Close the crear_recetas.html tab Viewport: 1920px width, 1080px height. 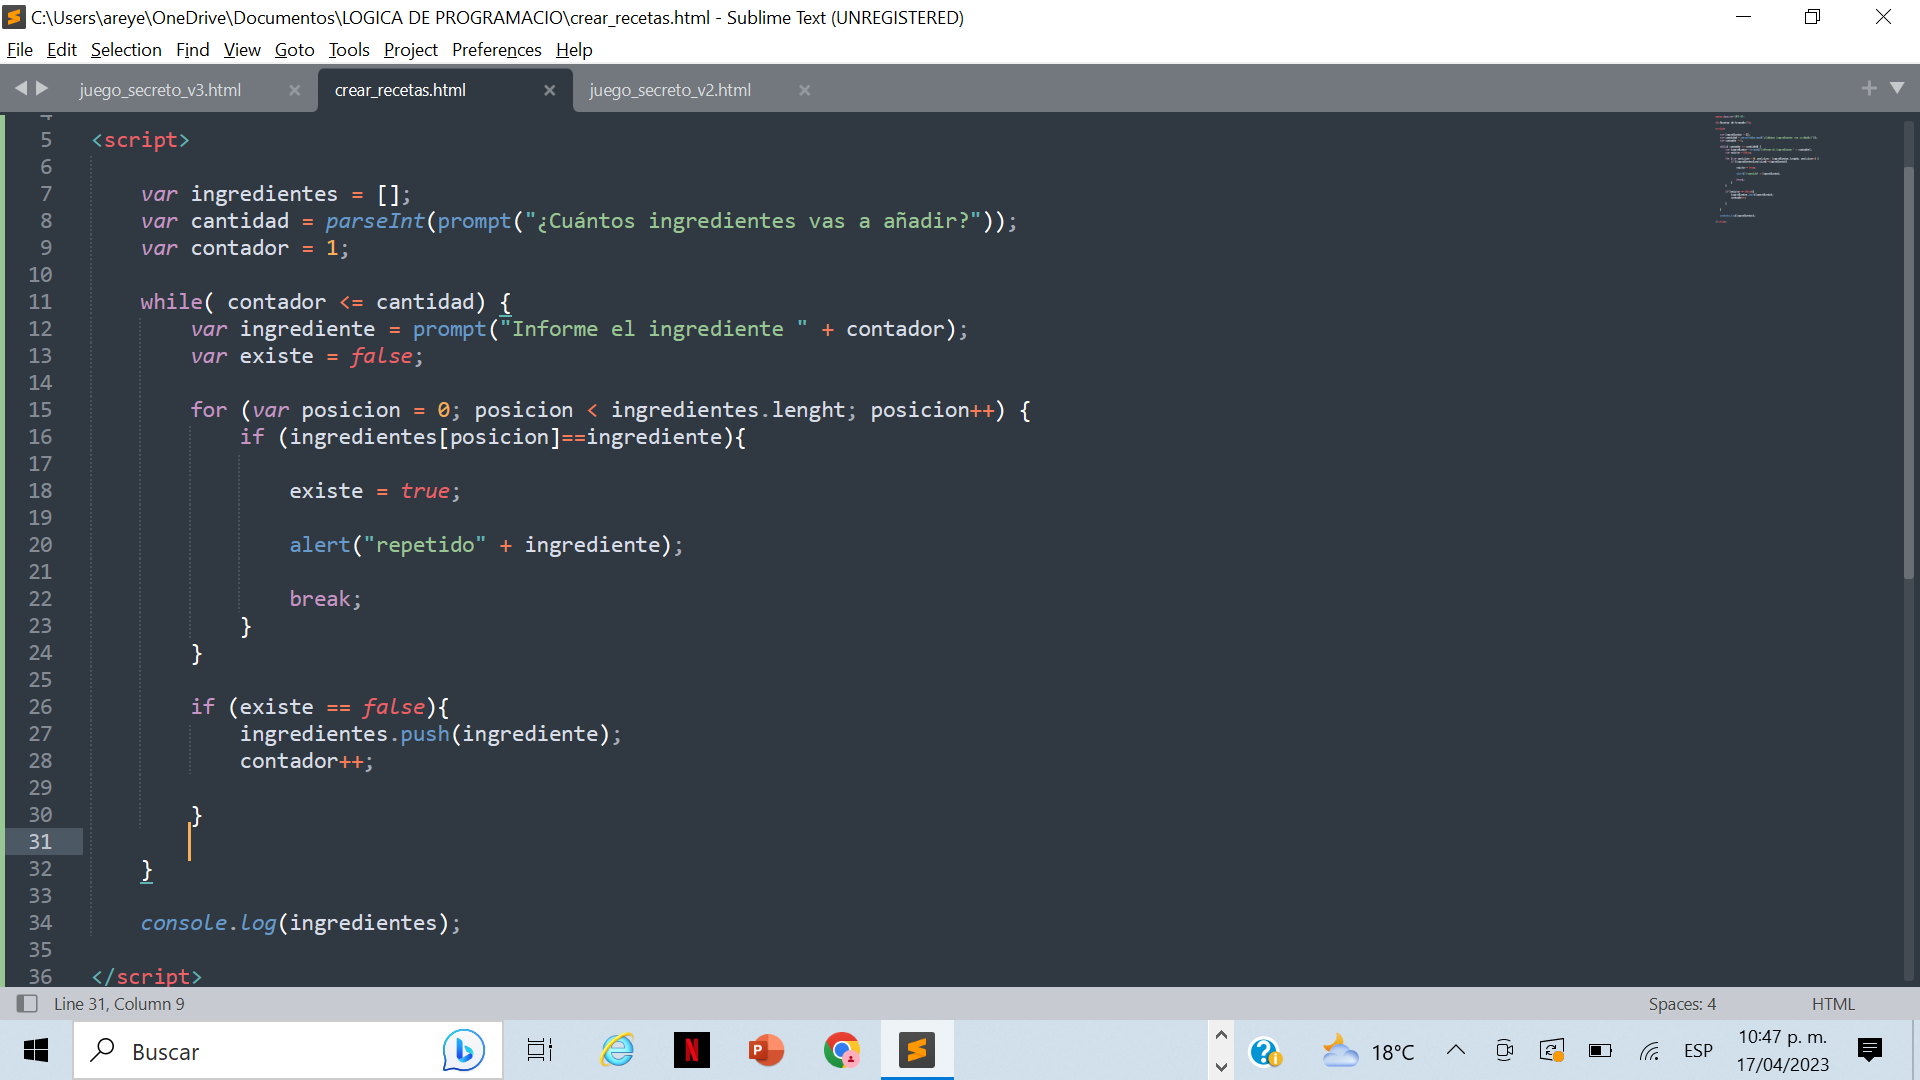pyautogui.click(x=551, y=90)
